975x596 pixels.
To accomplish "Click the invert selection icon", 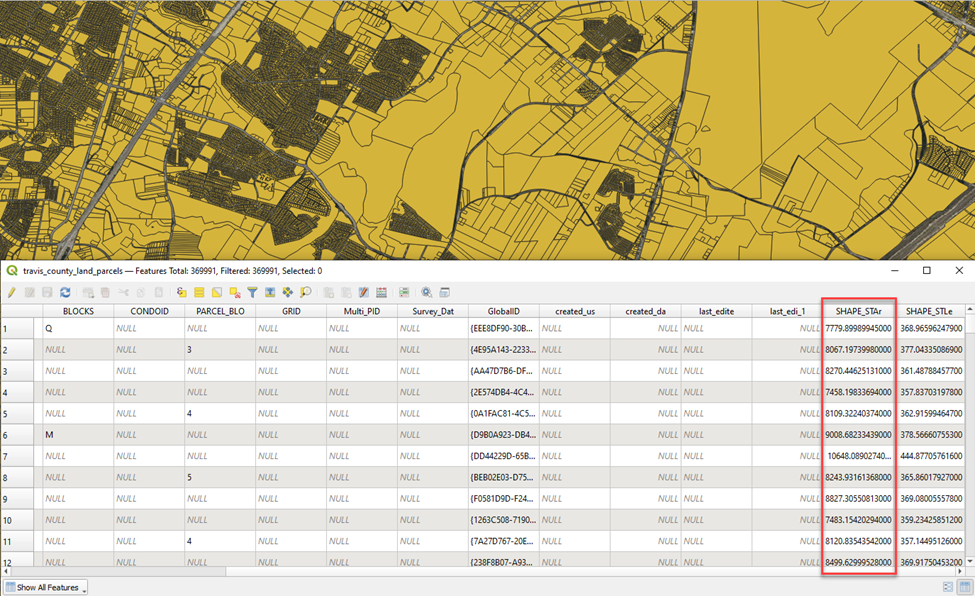I will point(217,293).
